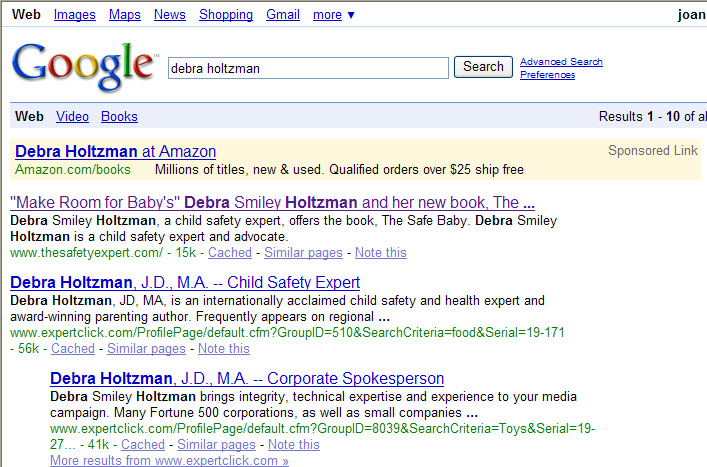This screenshot has height=467, width=707.
Task: Click the search query input field
Action: [308, 68]
